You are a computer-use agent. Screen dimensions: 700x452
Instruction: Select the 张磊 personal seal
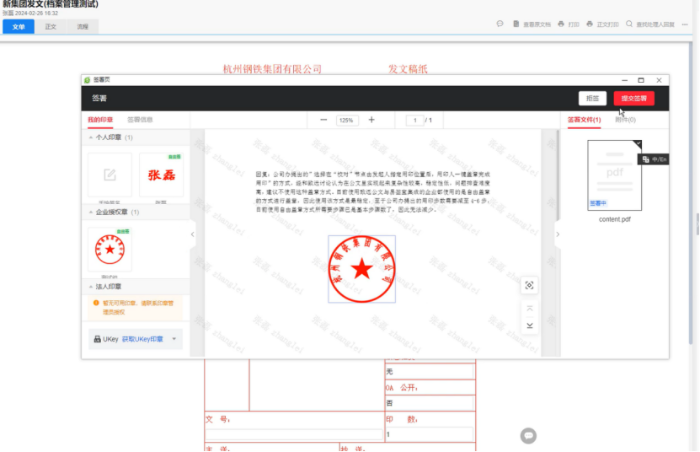[x=161, y=175]
